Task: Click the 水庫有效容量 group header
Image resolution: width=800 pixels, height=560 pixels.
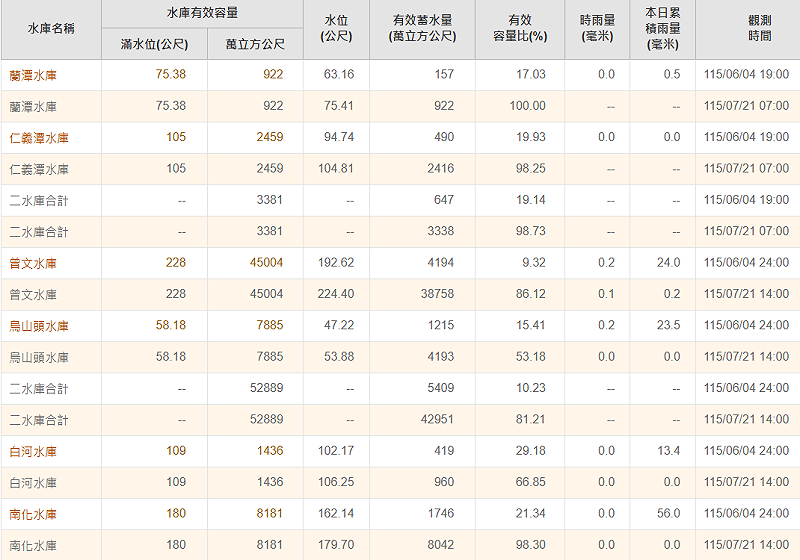Action: click(x=203, y=13)
